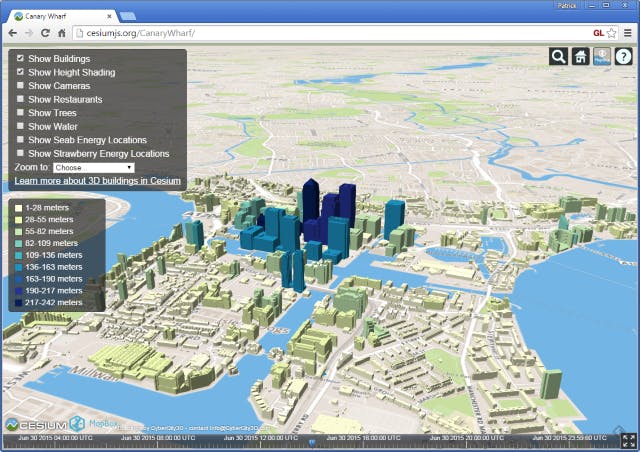Jump timeline to Jun 30 2015 20:00:00 UTC
The width and height of the screenshot is (640, 452).
coord(466,438)
